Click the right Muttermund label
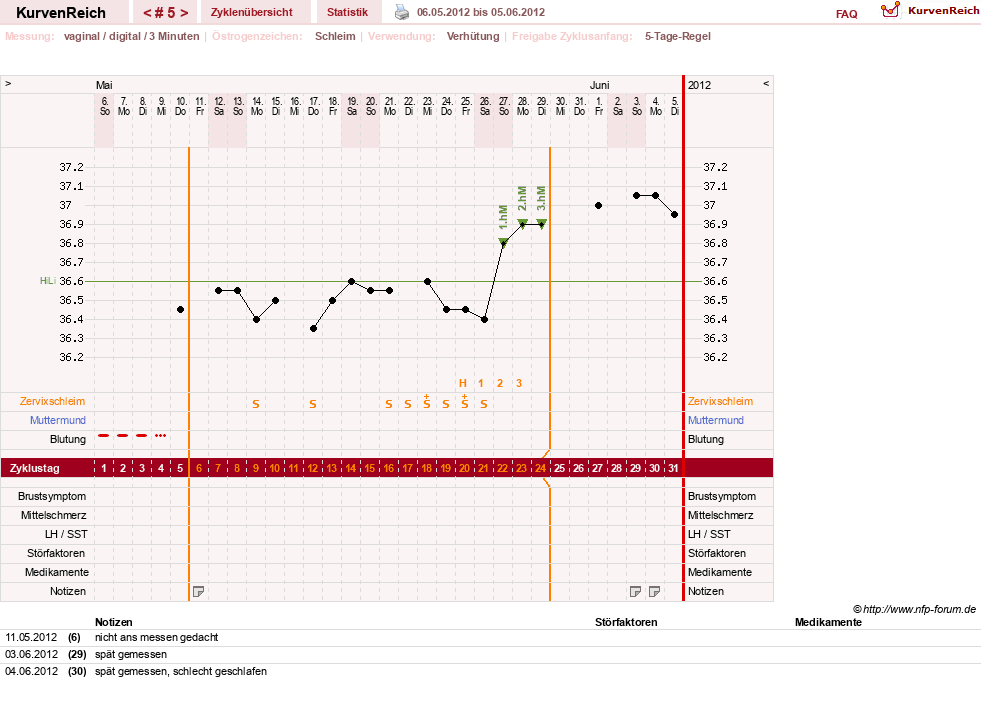This screenshot has width=981, height=701. coord(716,420)
